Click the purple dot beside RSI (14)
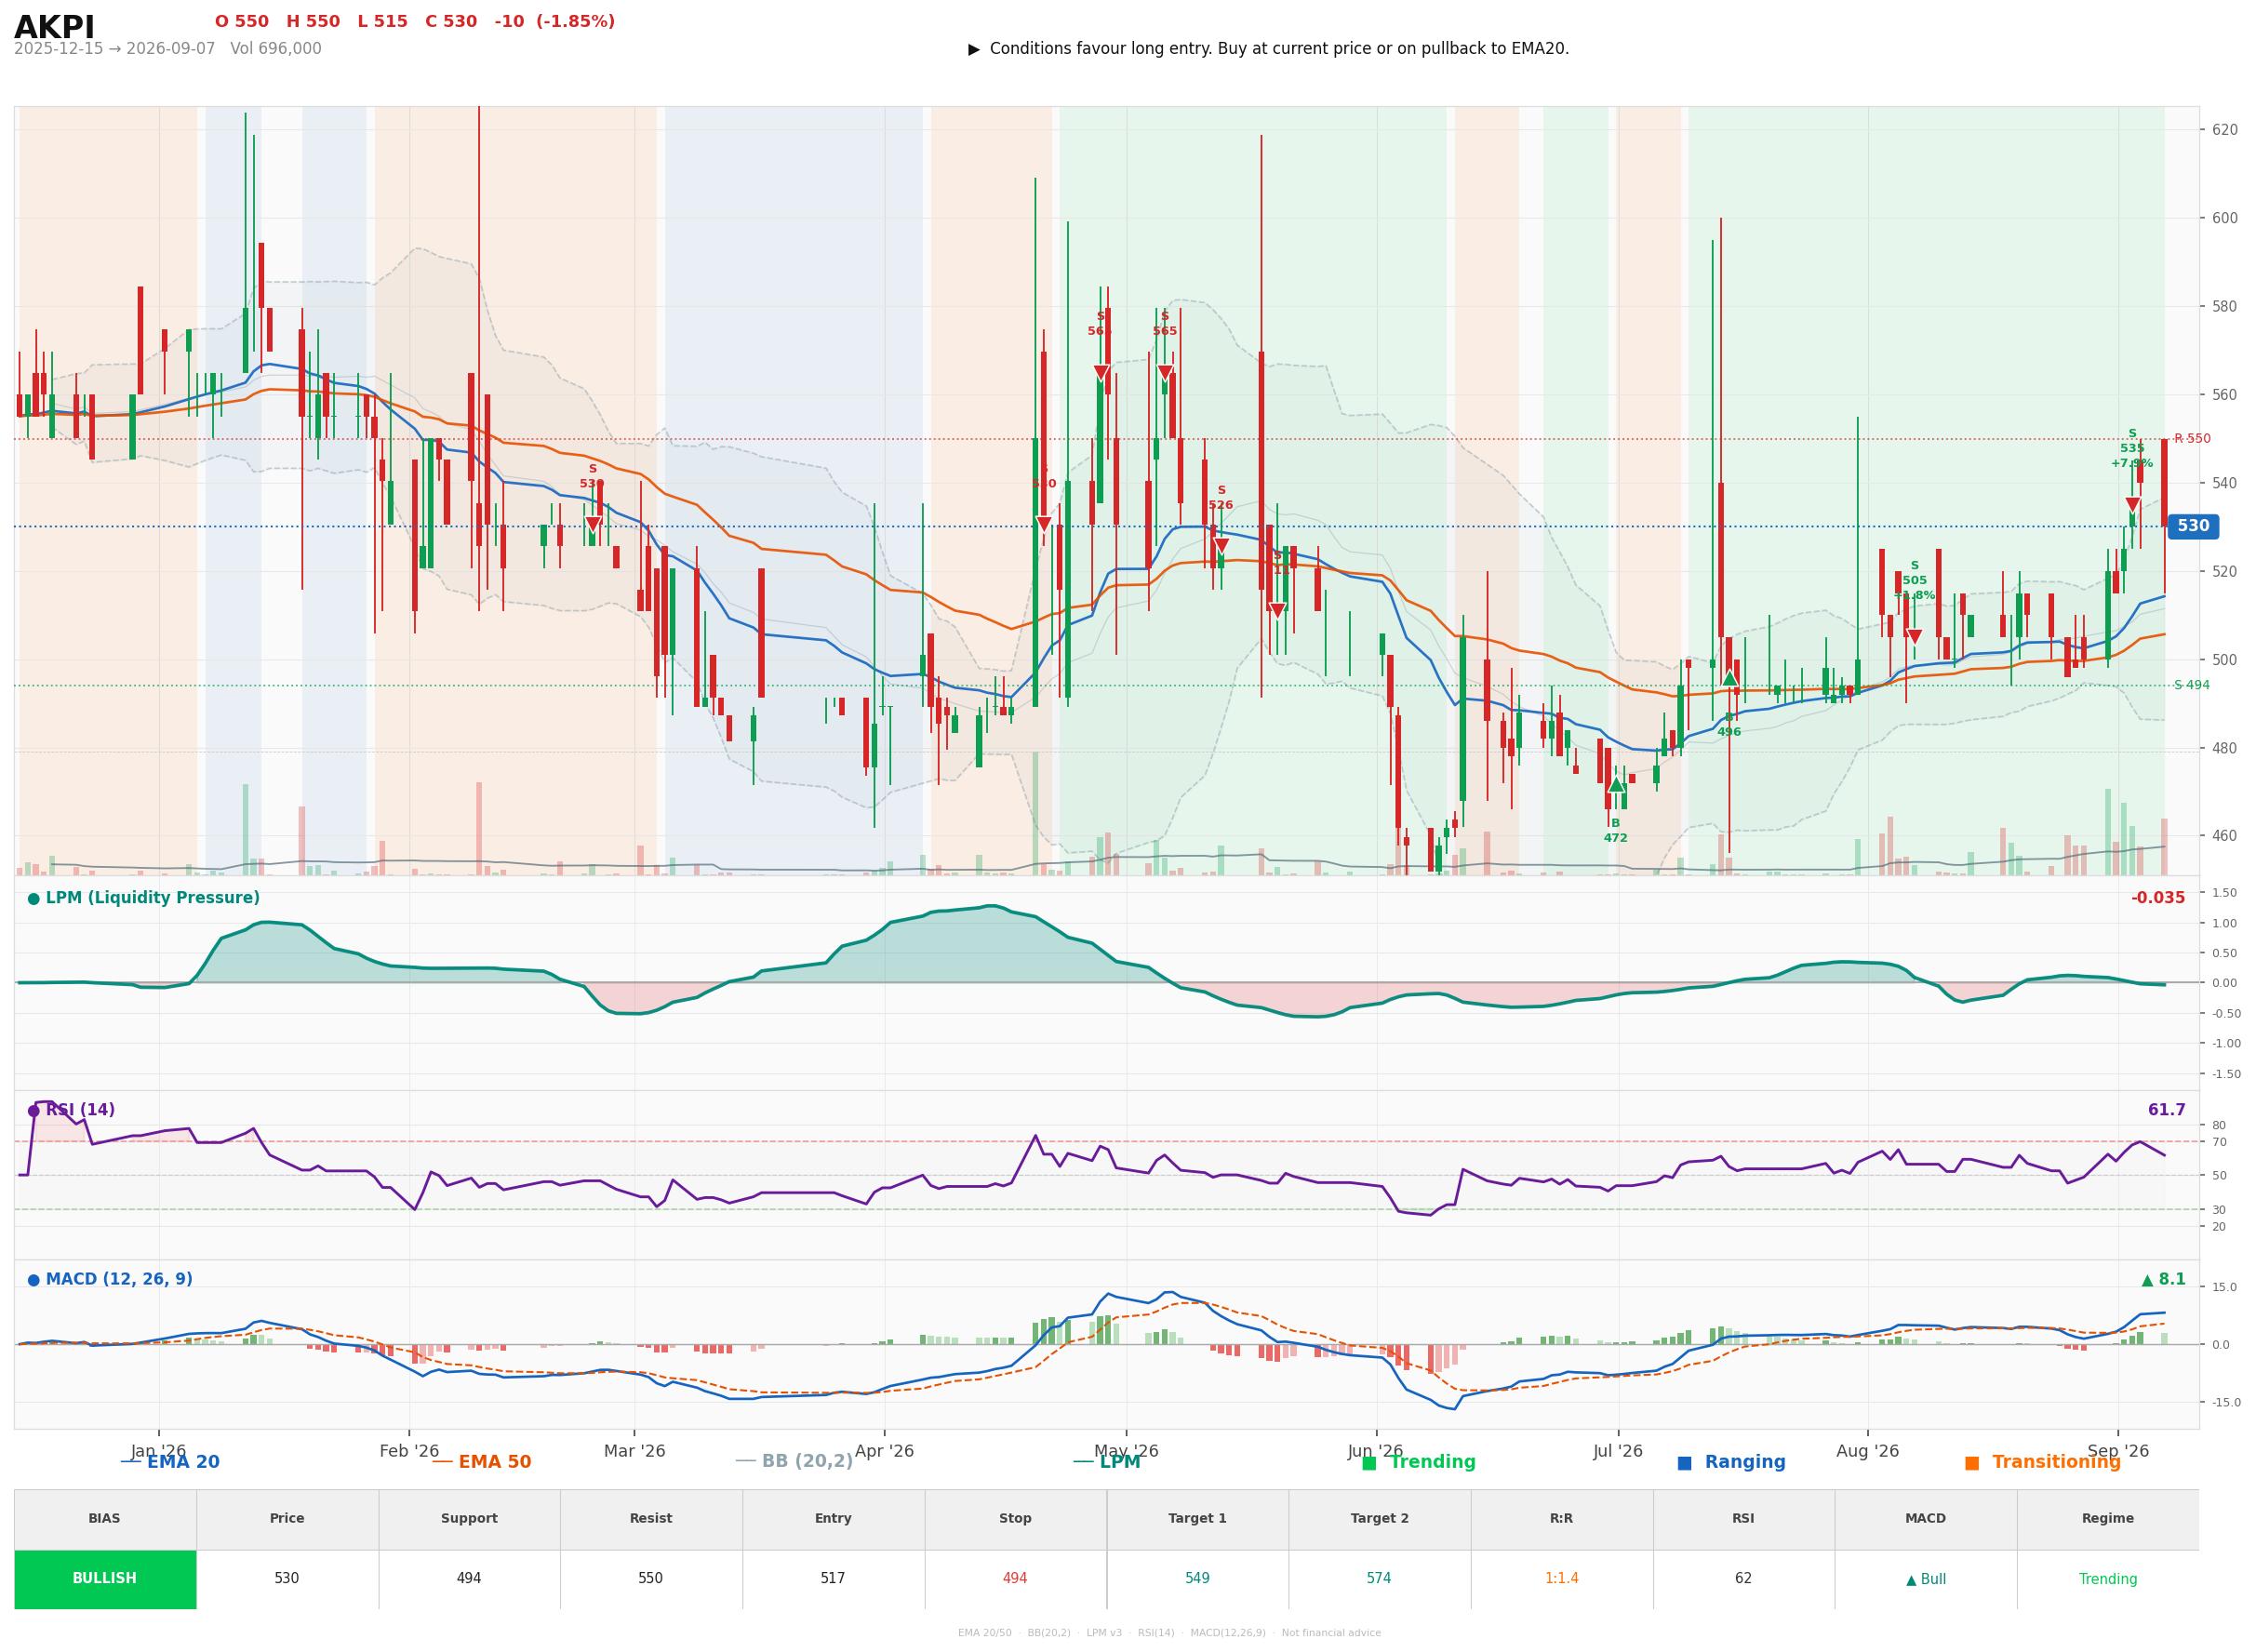This screenshot has width=2256, height=1652. coord(33,1111)
